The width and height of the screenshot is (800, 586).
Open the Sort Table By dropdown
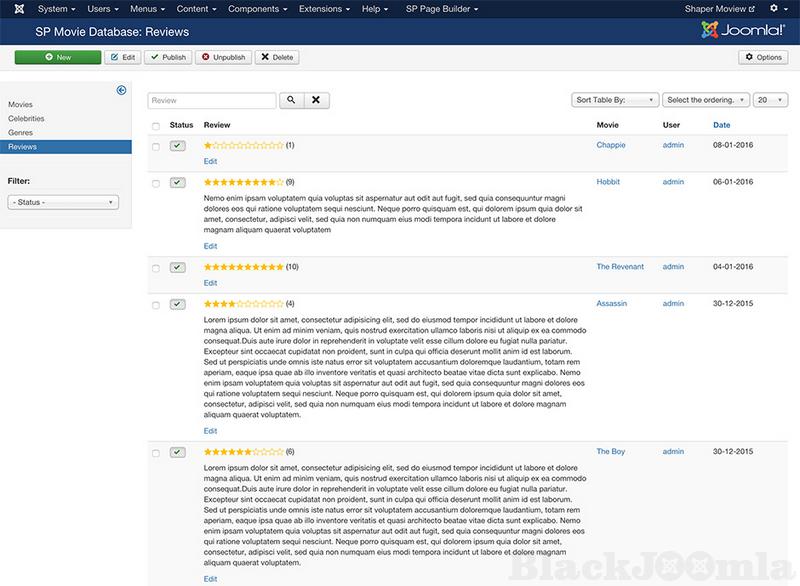pos(614,100)
